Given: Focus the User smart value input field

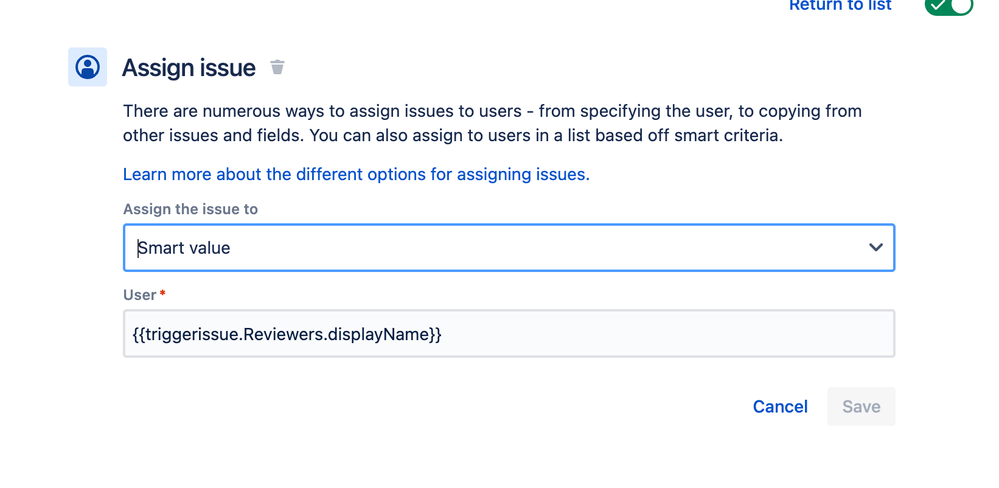Looking at the screenshot, I should pos(509,333).
